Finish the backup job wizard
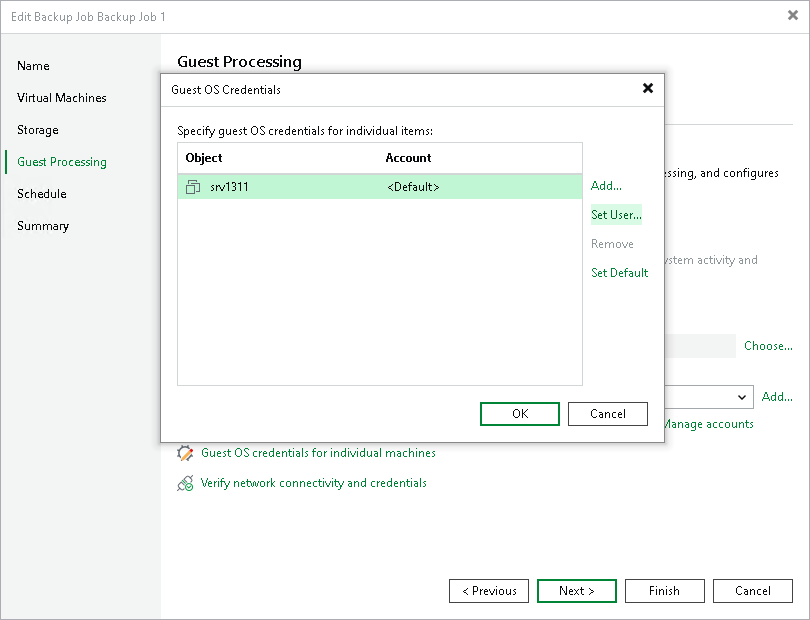The image size is (810, 620). click(664, 591)
